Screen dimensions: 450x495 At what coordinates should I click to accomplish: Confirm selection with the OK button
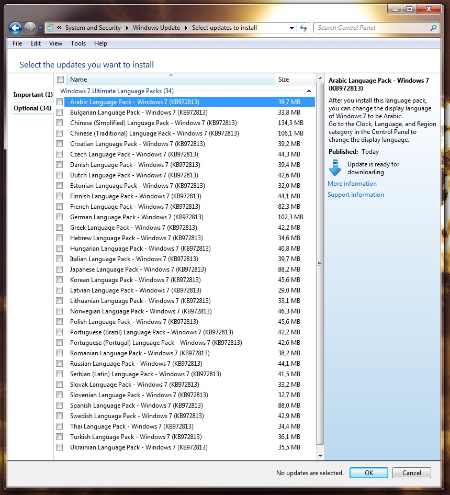pyautogui.click(x=369, y=473)
